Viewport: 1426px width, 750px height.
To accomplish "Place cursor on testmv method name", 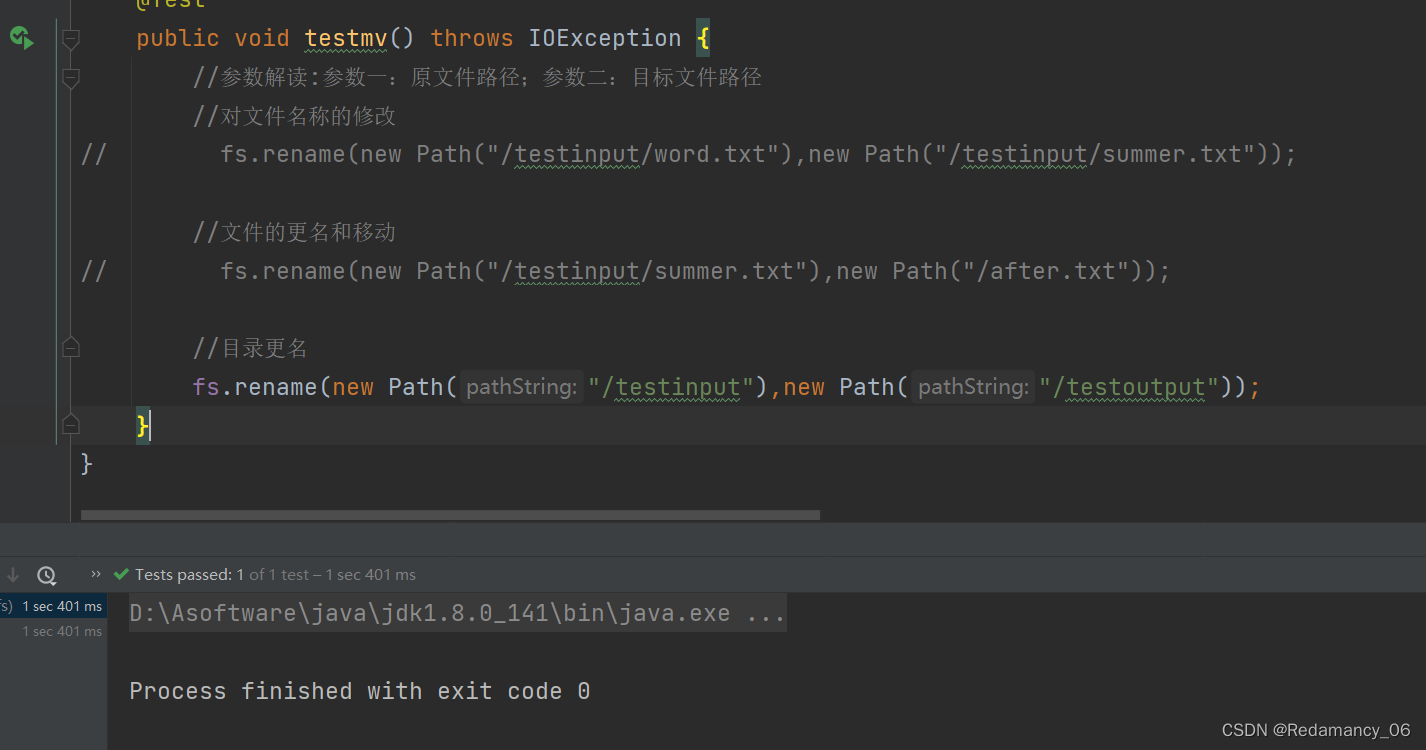I will click(346, 39).
